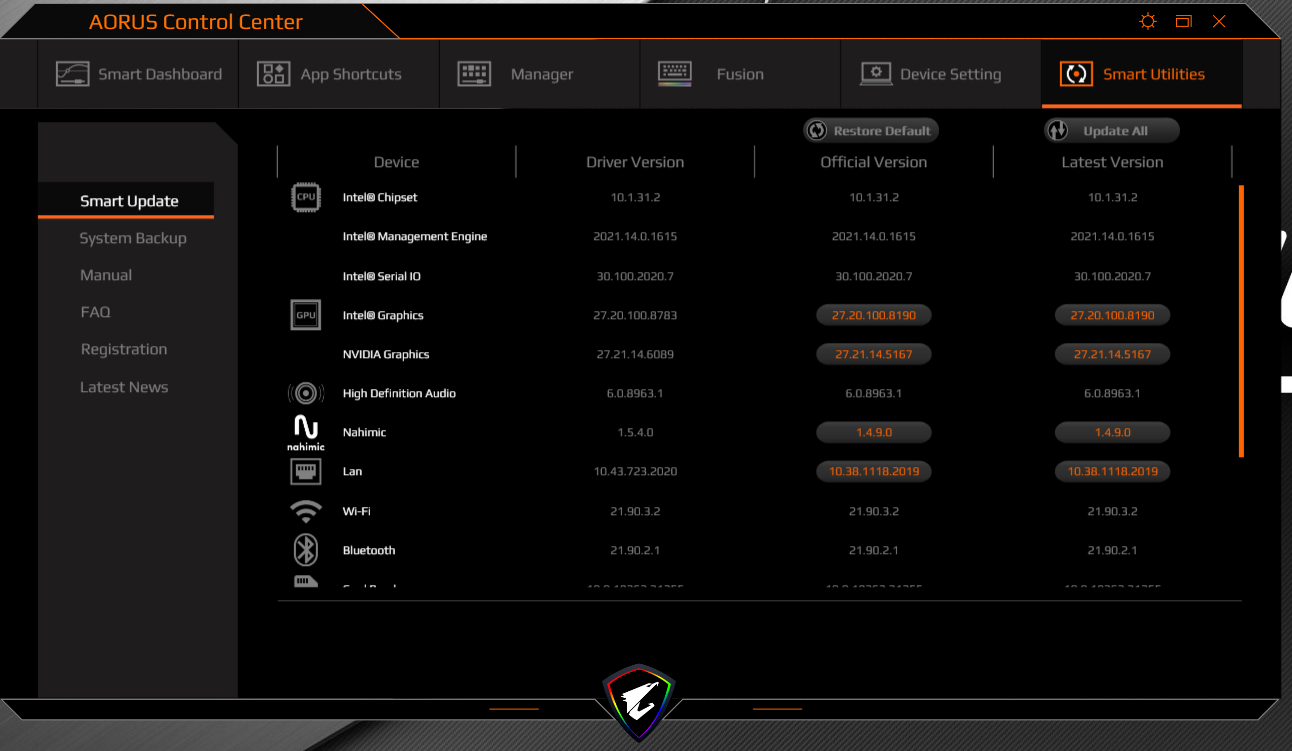This screenshot has width=1292, height=751.
Task: Click the CPU chip icon beside Intel Chipset
Action: click(305, 197)
